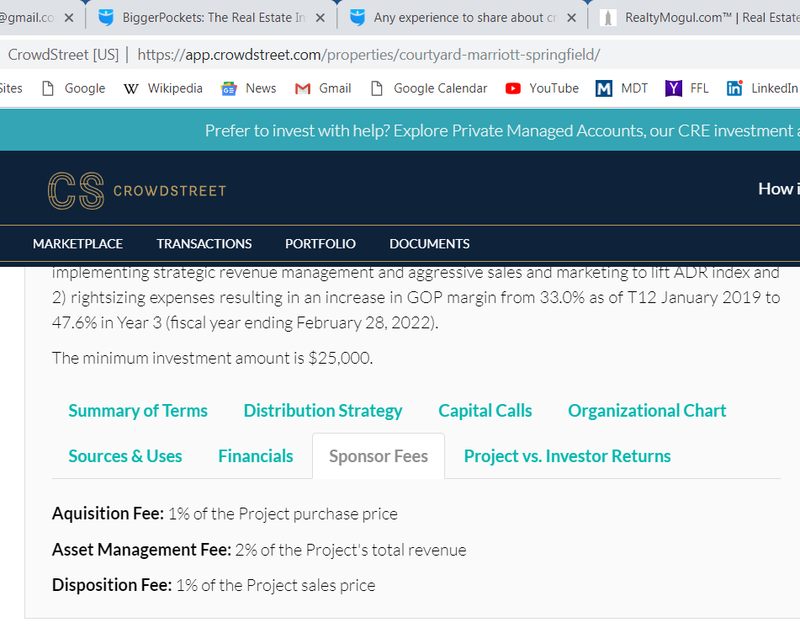Select the Sponsor Fees tab
The height and width of the screenshot is (644, 800).
point(379,456)
